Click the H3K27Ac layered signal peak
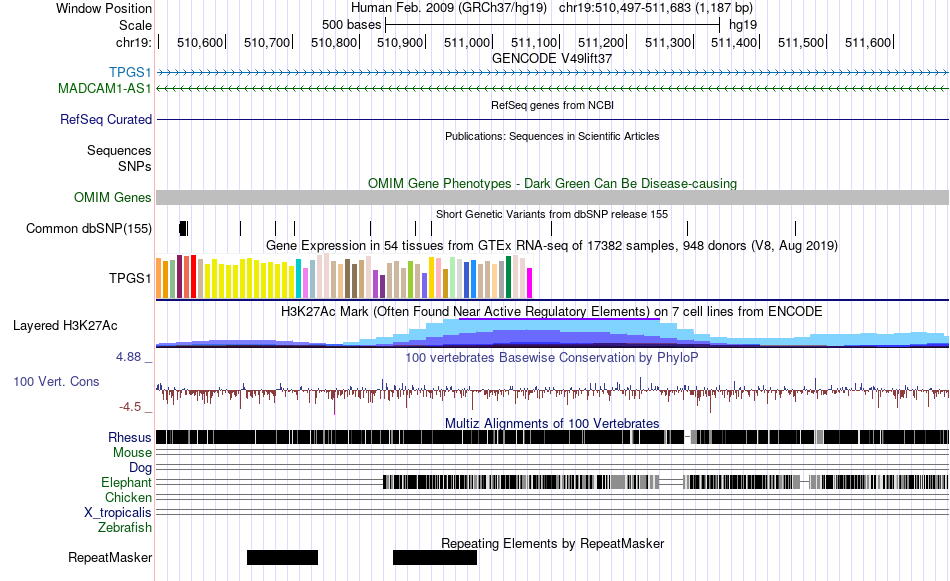This screenshot has height=581, width=950. point(552,333)
